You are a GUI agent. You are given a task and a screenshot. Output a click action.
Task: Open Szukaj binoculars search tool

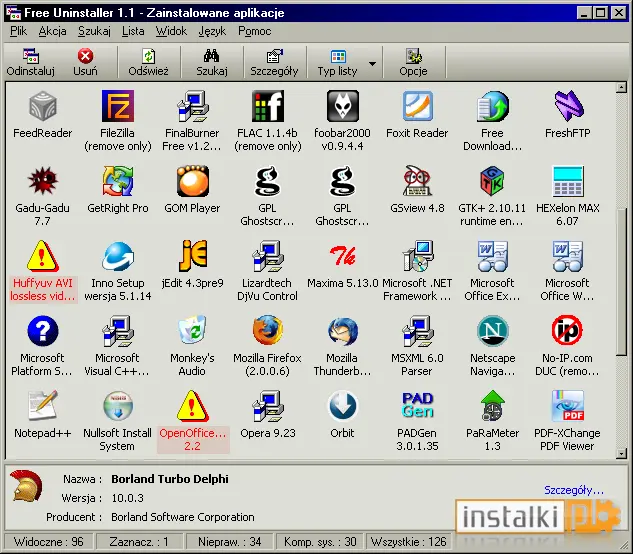point(212,62)
